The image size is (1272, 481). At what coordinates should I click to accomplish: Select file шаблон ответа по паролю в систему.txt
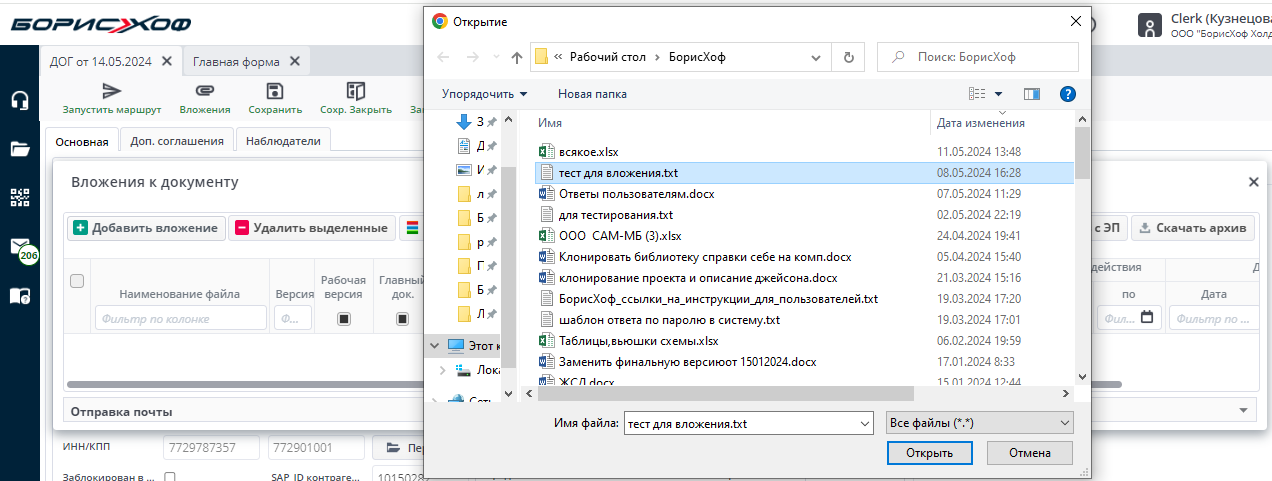pos(668,319)
